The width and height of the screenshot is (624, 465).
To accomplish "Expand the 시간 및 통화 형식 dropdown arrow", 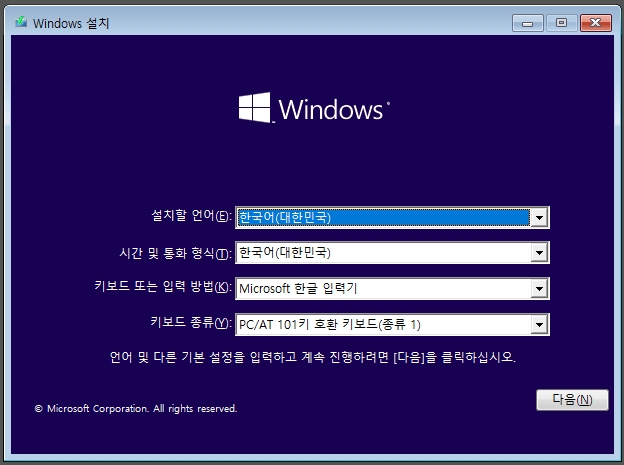I will point(539,252).
